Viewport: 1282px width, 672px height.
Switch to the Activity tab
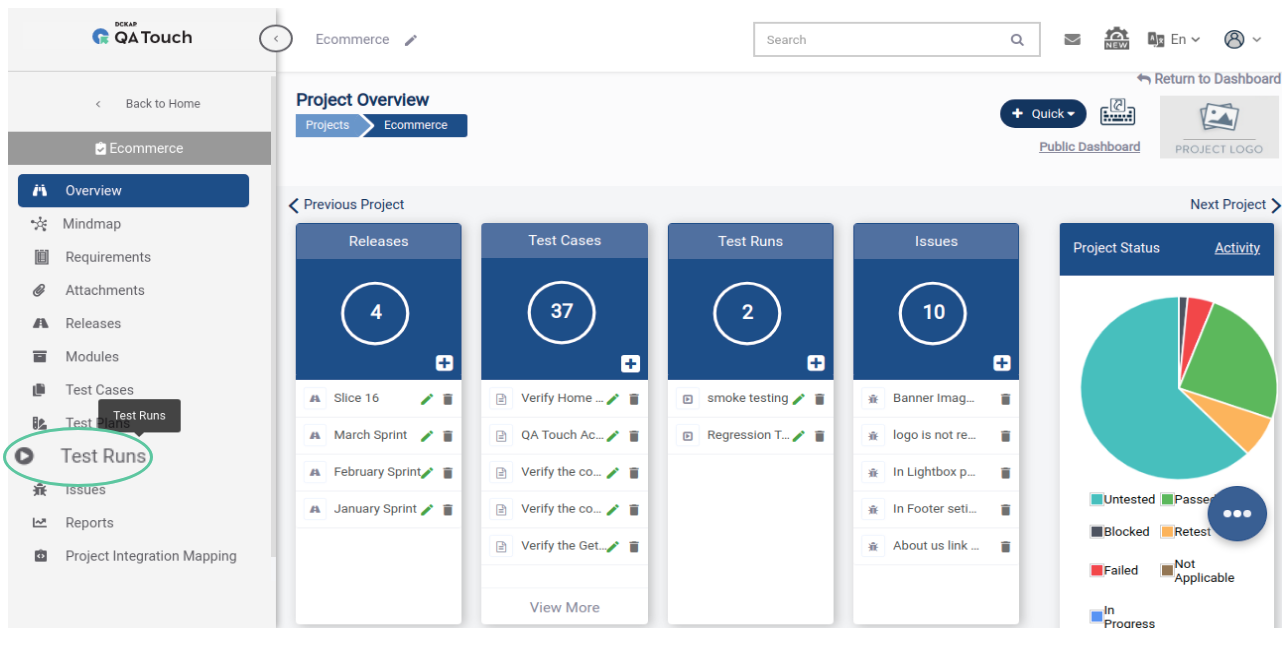point(1237,248)
